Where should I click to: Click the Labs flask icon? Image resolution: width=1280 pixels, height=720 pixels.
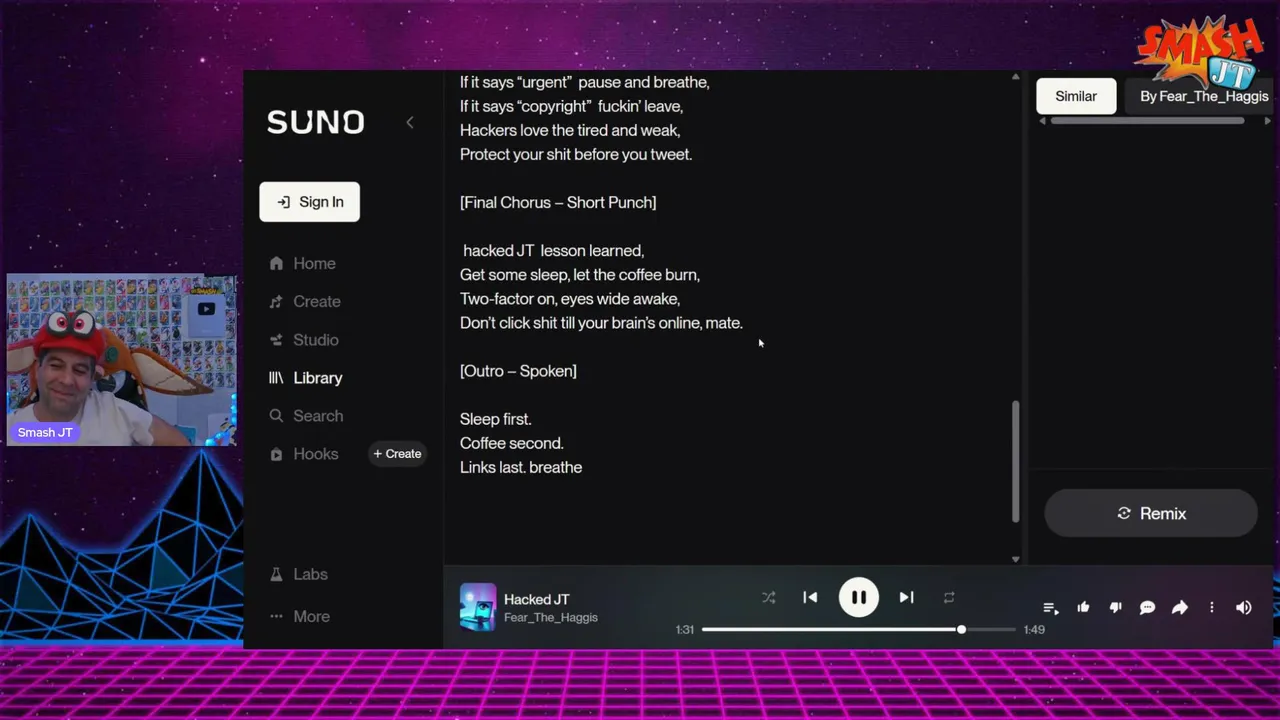(x=276, y=574)
